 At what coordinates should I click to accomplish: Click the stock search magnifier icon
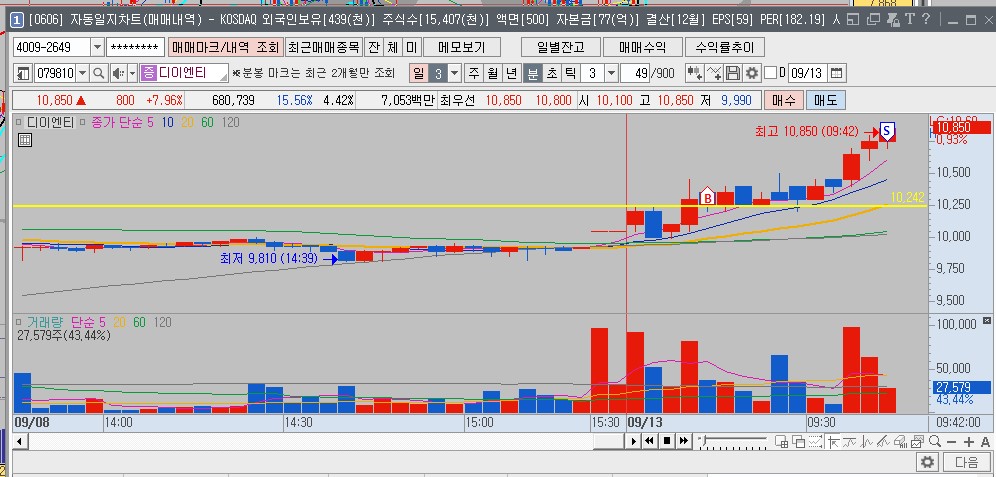coord(98,73)
